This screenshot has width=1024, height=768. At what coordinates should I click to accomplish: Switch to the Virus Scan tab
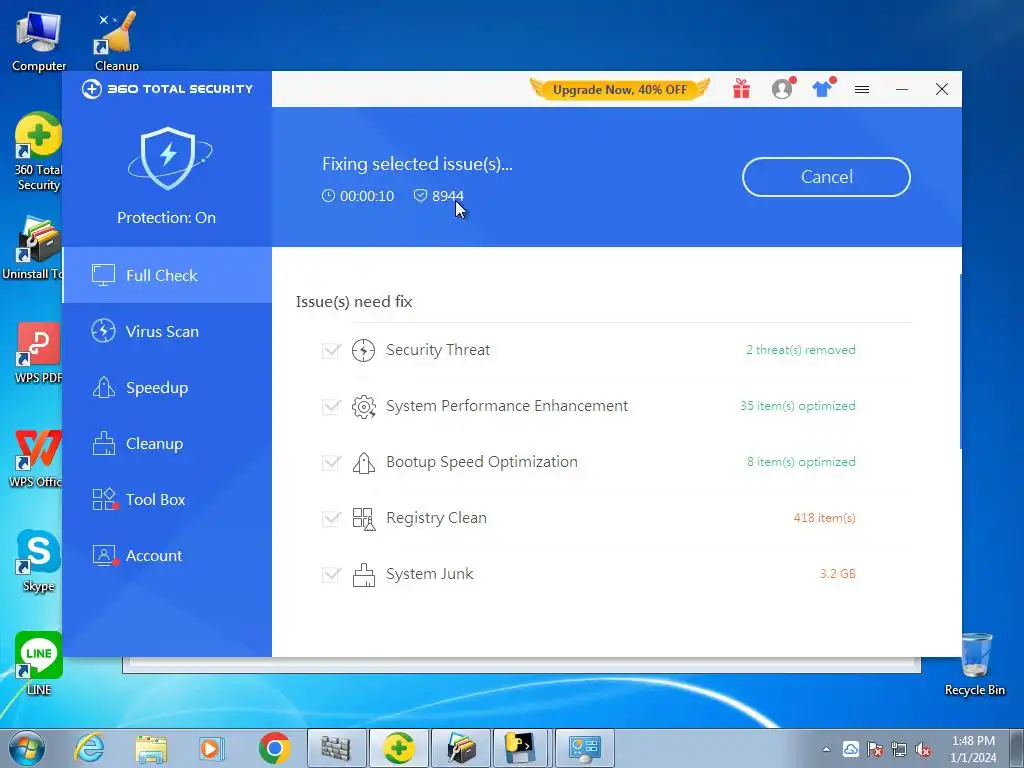[x=167, y=331]
